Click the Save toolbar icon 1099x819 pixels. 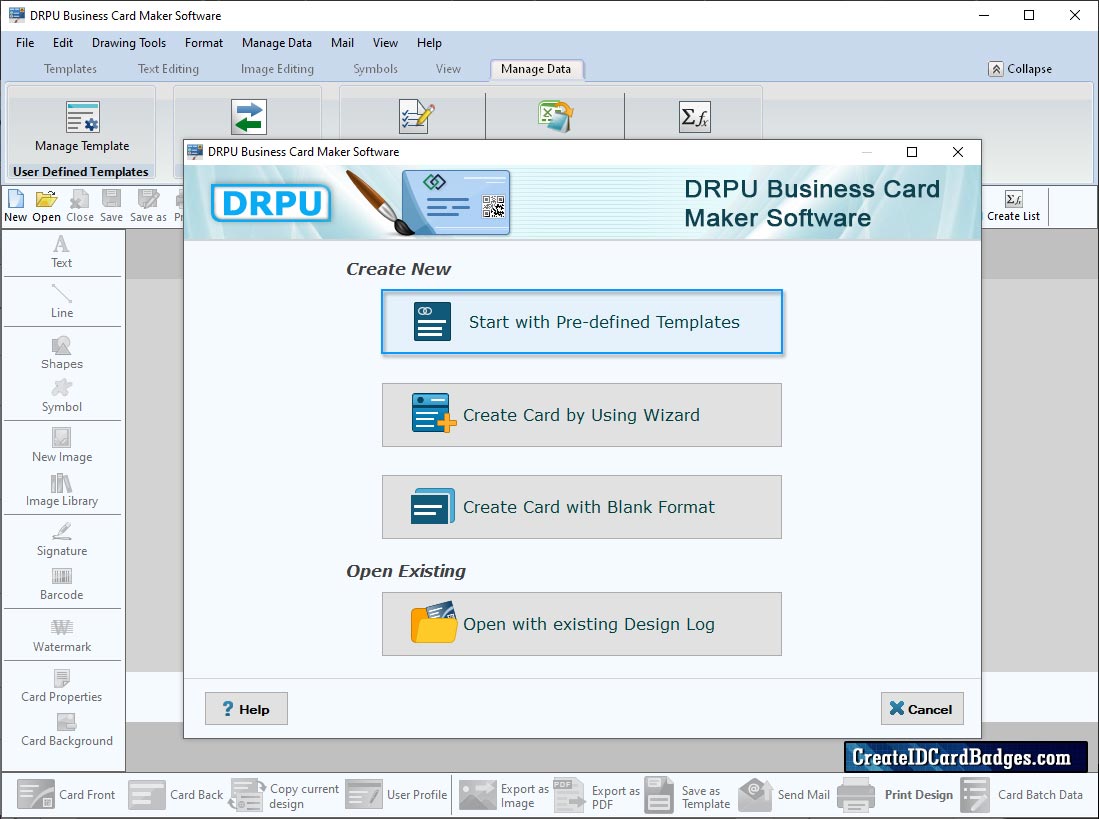tap(111, 206)
